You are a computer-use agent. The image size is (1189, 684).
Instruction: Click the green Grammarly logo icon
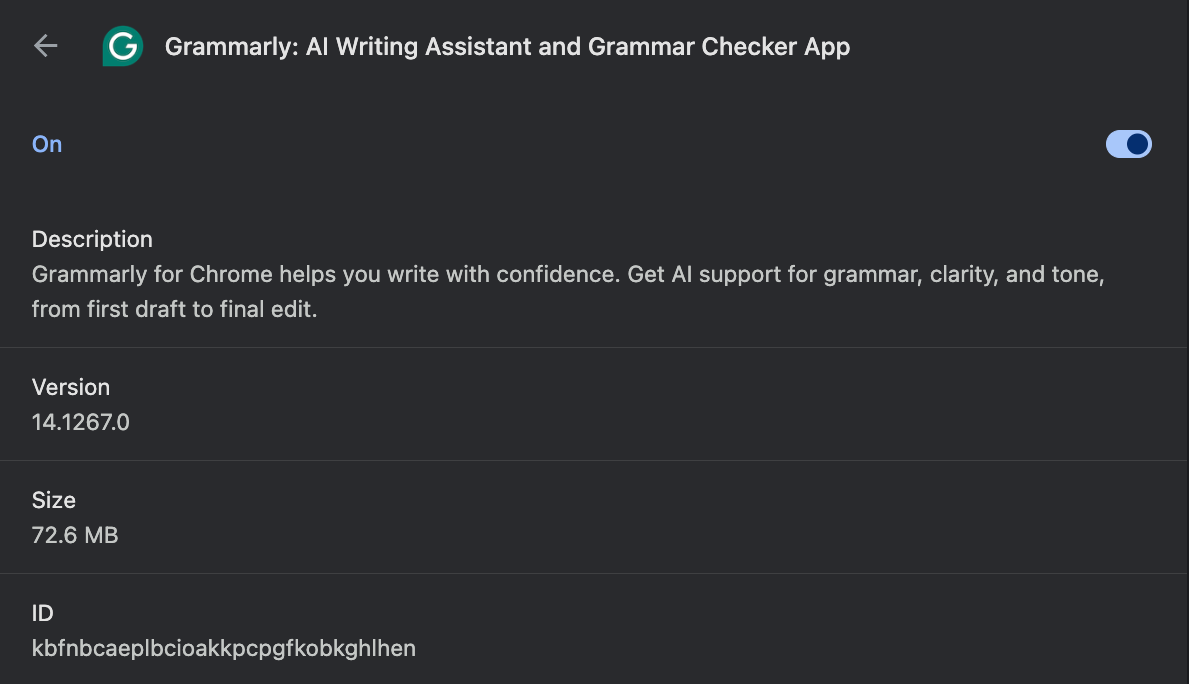point(123,47)
